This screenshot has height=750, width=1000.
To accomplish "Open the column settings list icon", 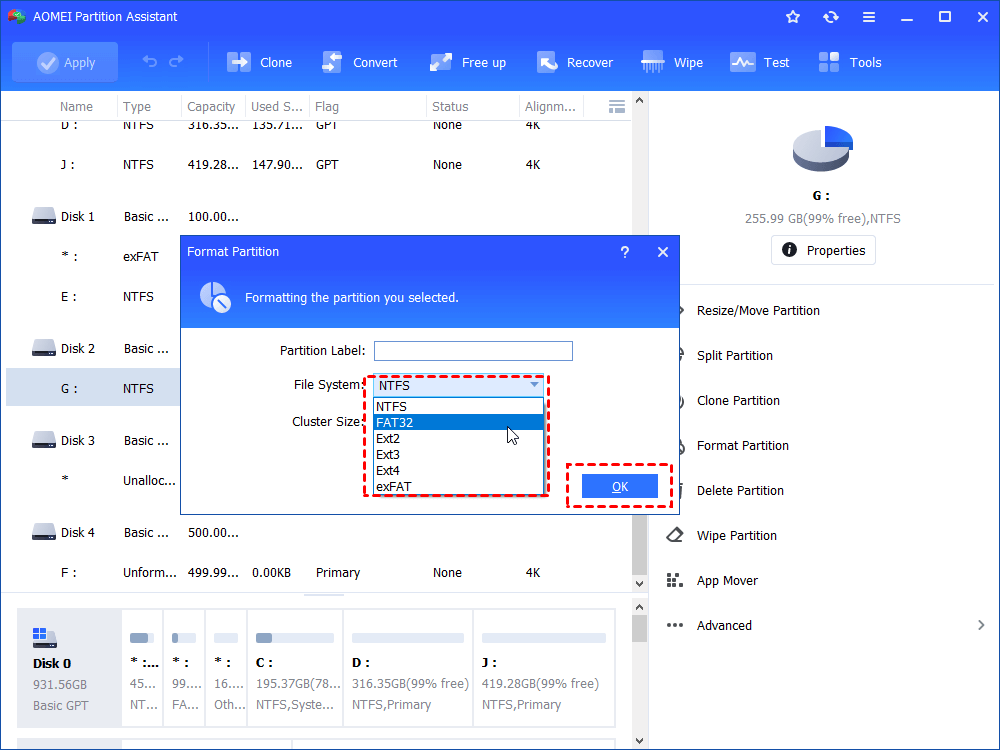I will point(617,107).
